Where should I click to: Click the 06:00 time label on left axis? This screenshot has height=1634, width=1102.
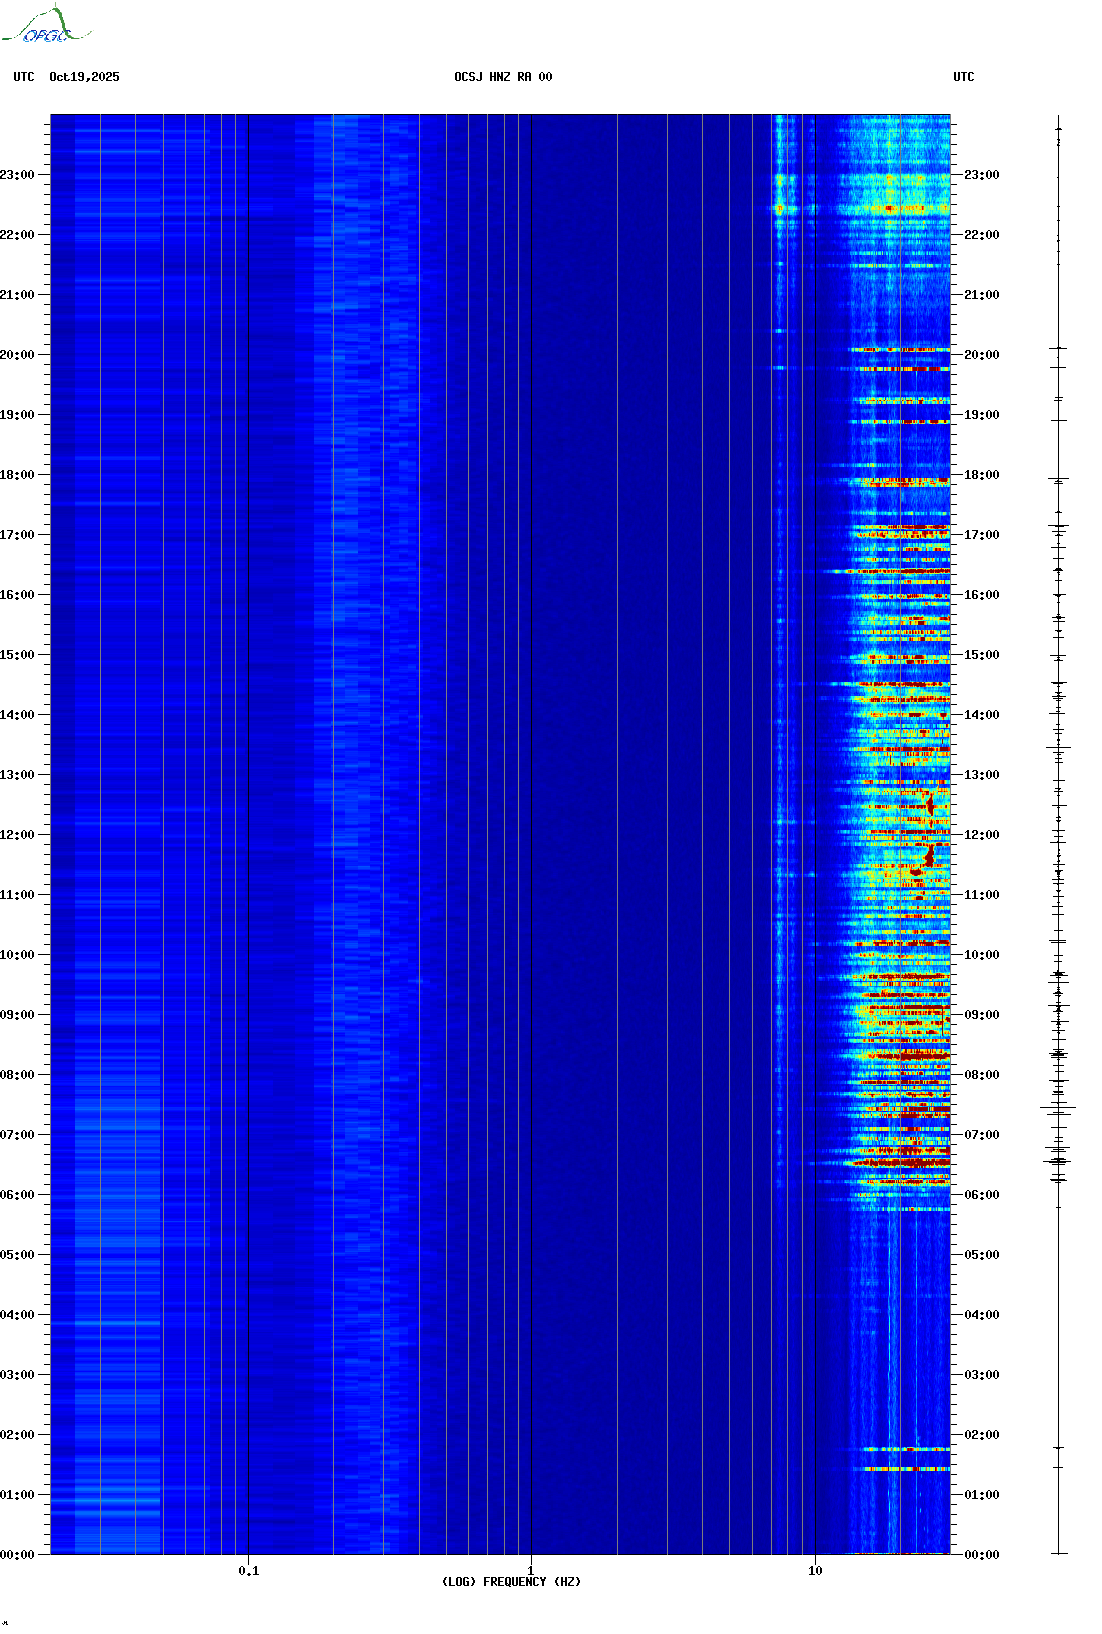point(17,1195)
